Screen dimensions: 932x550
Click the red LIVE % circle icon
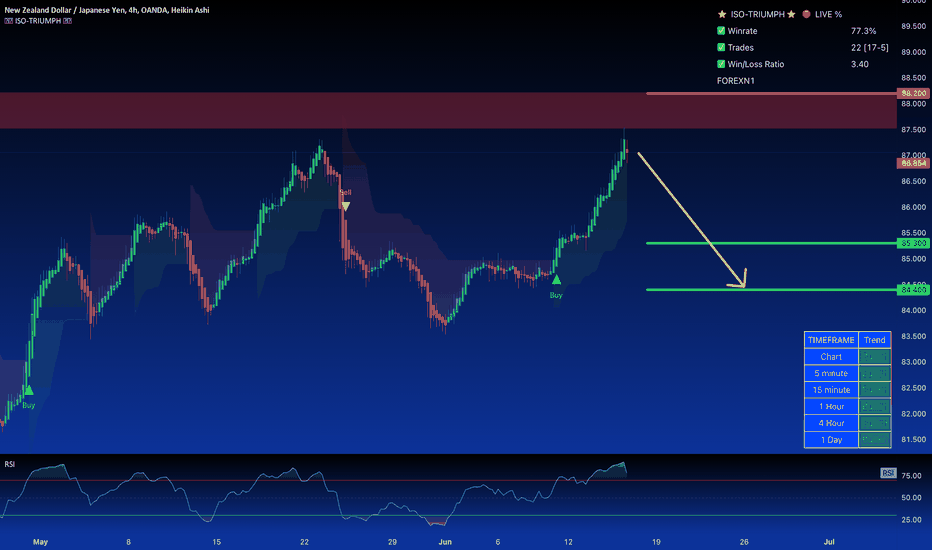(x=807, y=14)
